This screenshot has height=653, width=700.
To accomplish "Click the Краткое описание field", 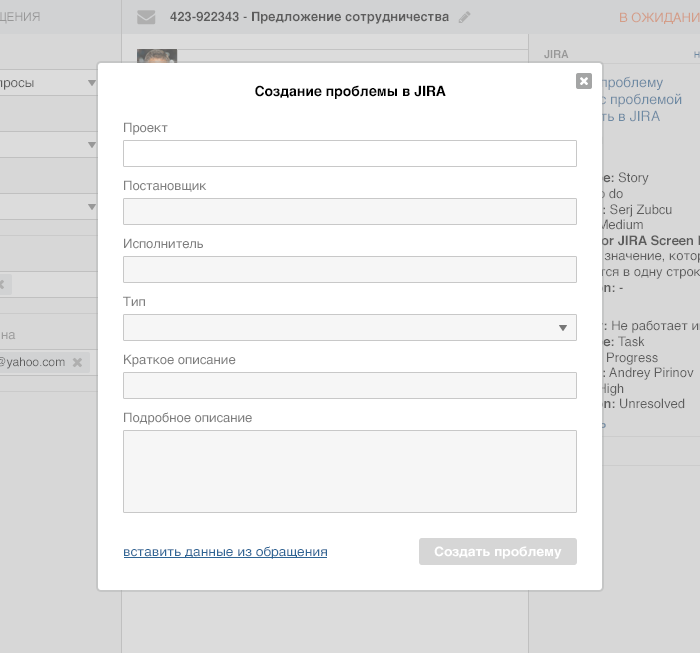I will 350,386.
